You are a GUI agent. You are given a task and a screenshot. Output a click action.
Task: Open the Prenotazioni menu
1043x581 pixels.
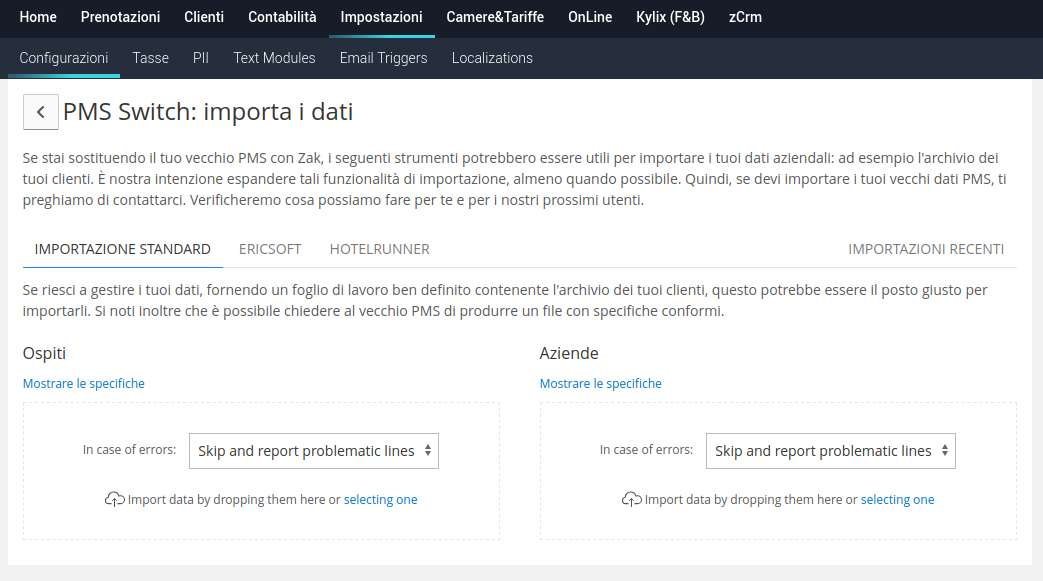coord(120,17)
